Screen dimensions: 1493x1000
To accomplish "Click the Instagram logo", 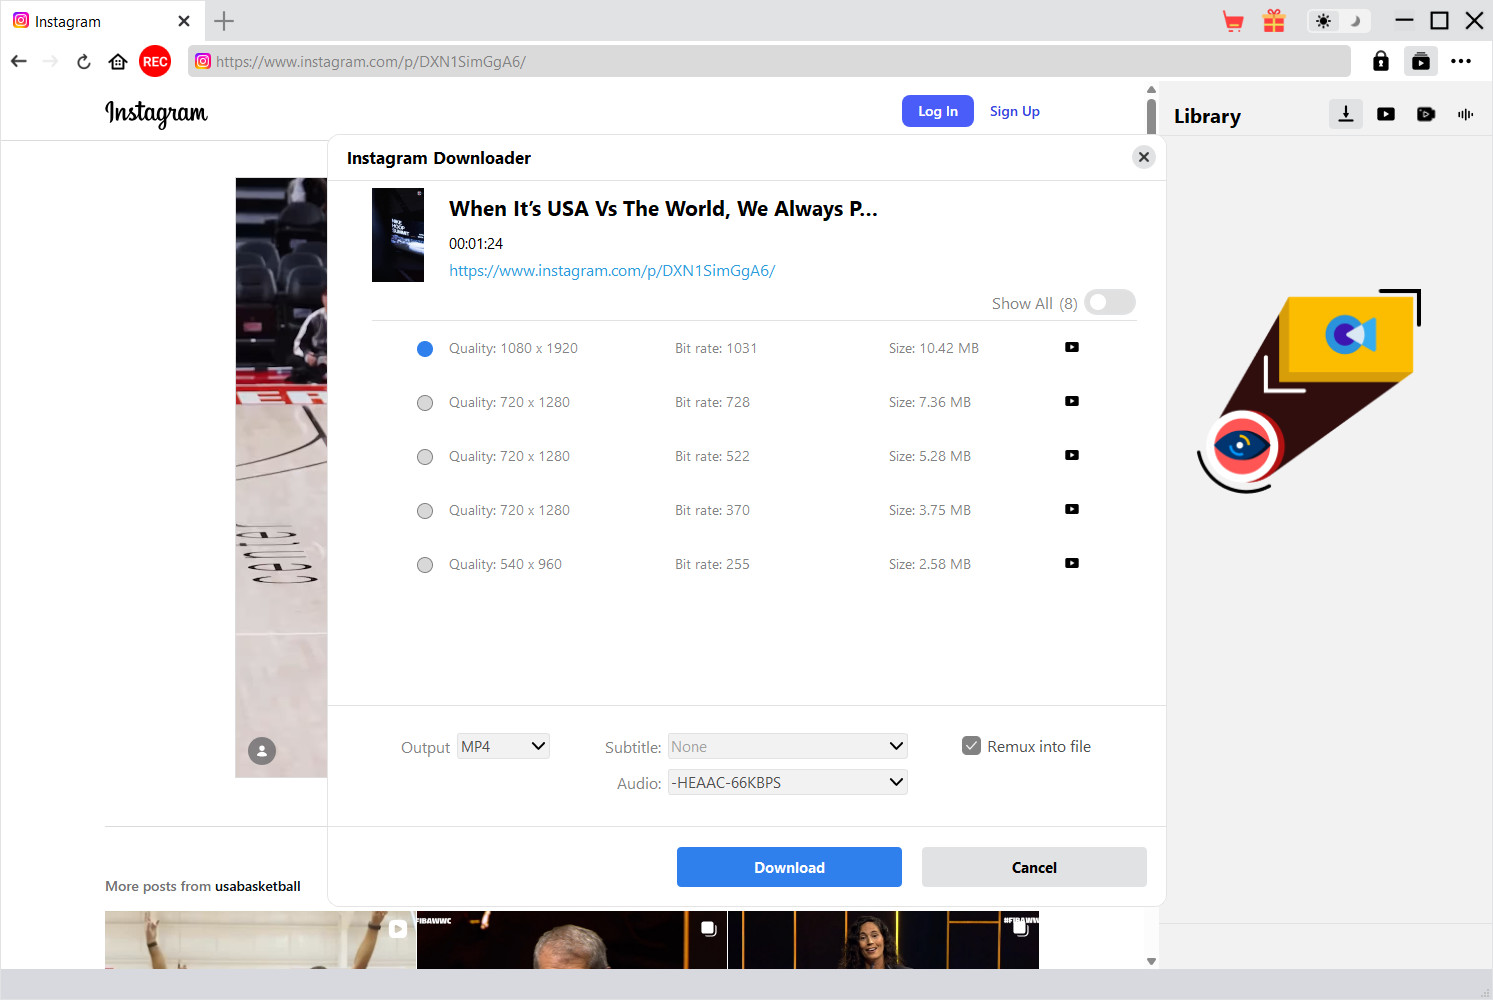I will 156,113.
